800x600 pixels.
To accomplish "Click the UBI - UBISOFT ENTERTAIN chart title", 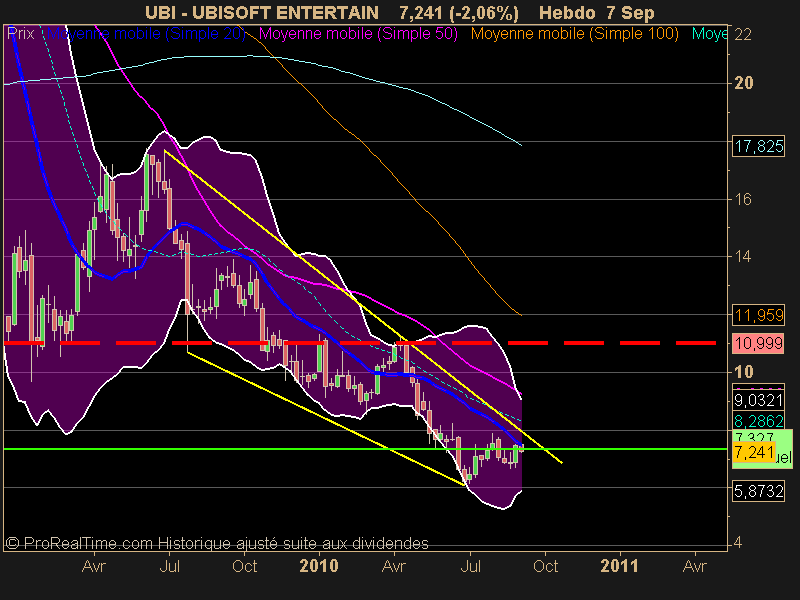I will click(262, 12).
